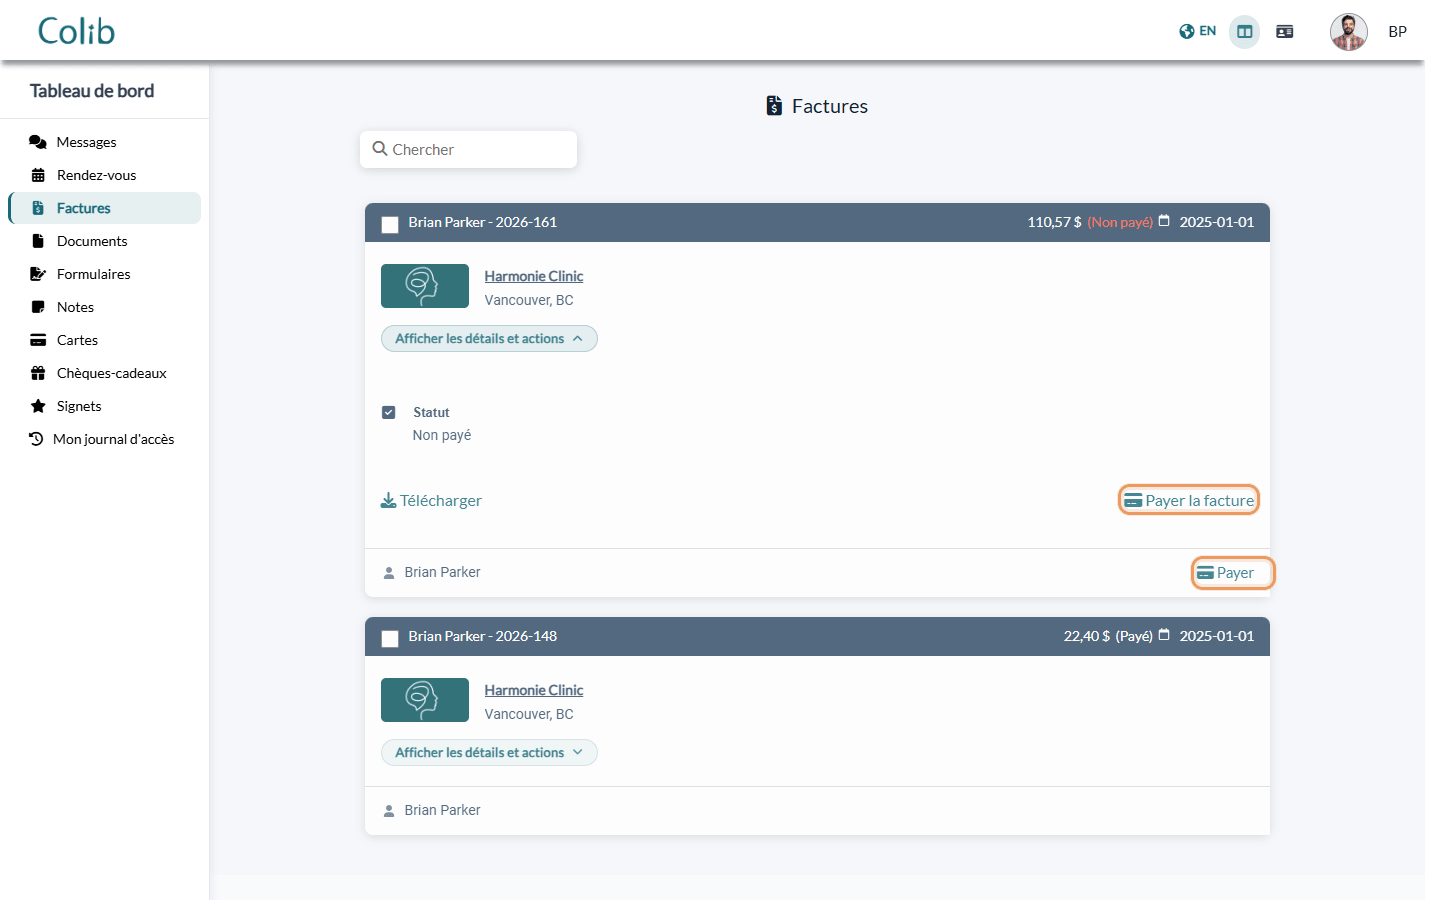The height and width of the screenshot is (900, 1440).
Task: Click the Cartes credit card icon
Action: 38,340
